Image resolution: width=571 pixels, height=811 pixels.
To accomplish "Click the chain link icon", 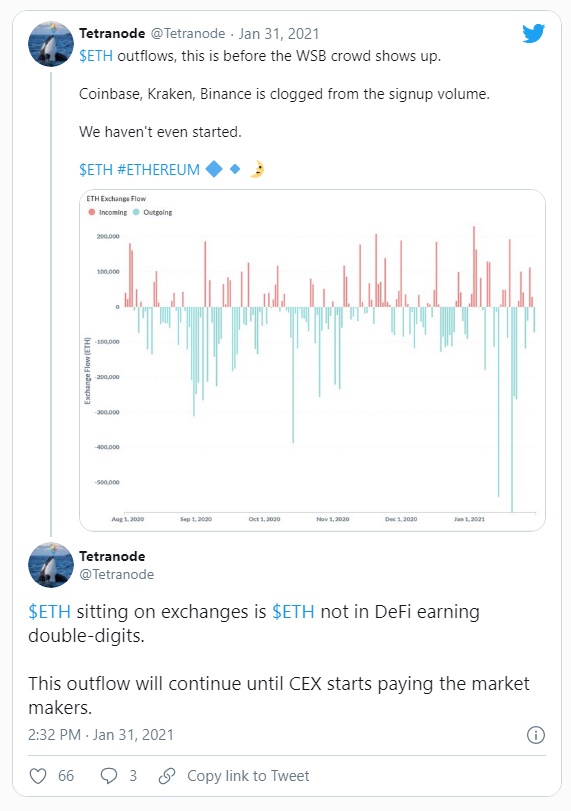I will (x=167, y=776).
